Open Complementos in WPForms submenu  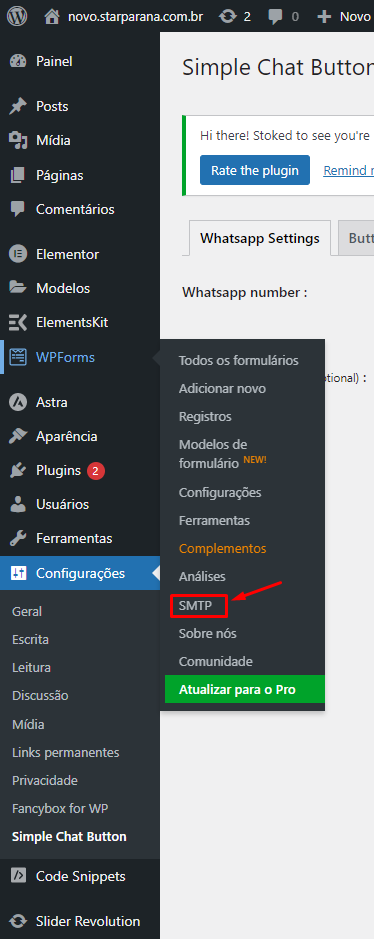pyautogui.click(x=223, y=549)
